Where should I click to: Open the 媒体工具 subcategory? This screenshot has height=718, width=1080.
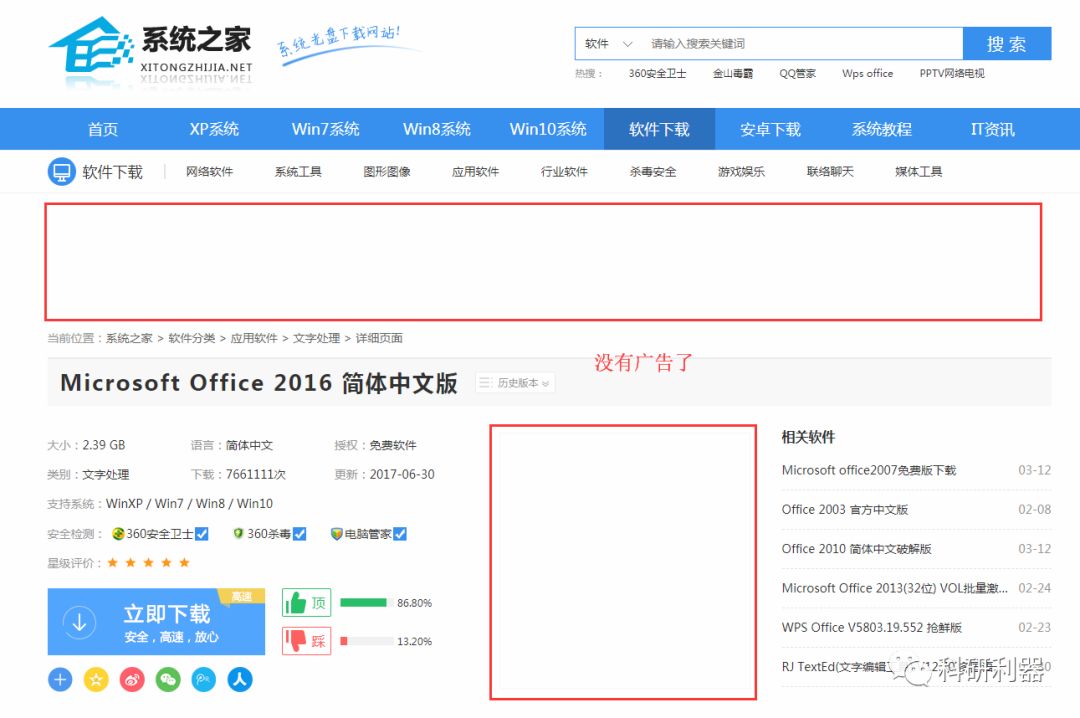coord(919,172)
